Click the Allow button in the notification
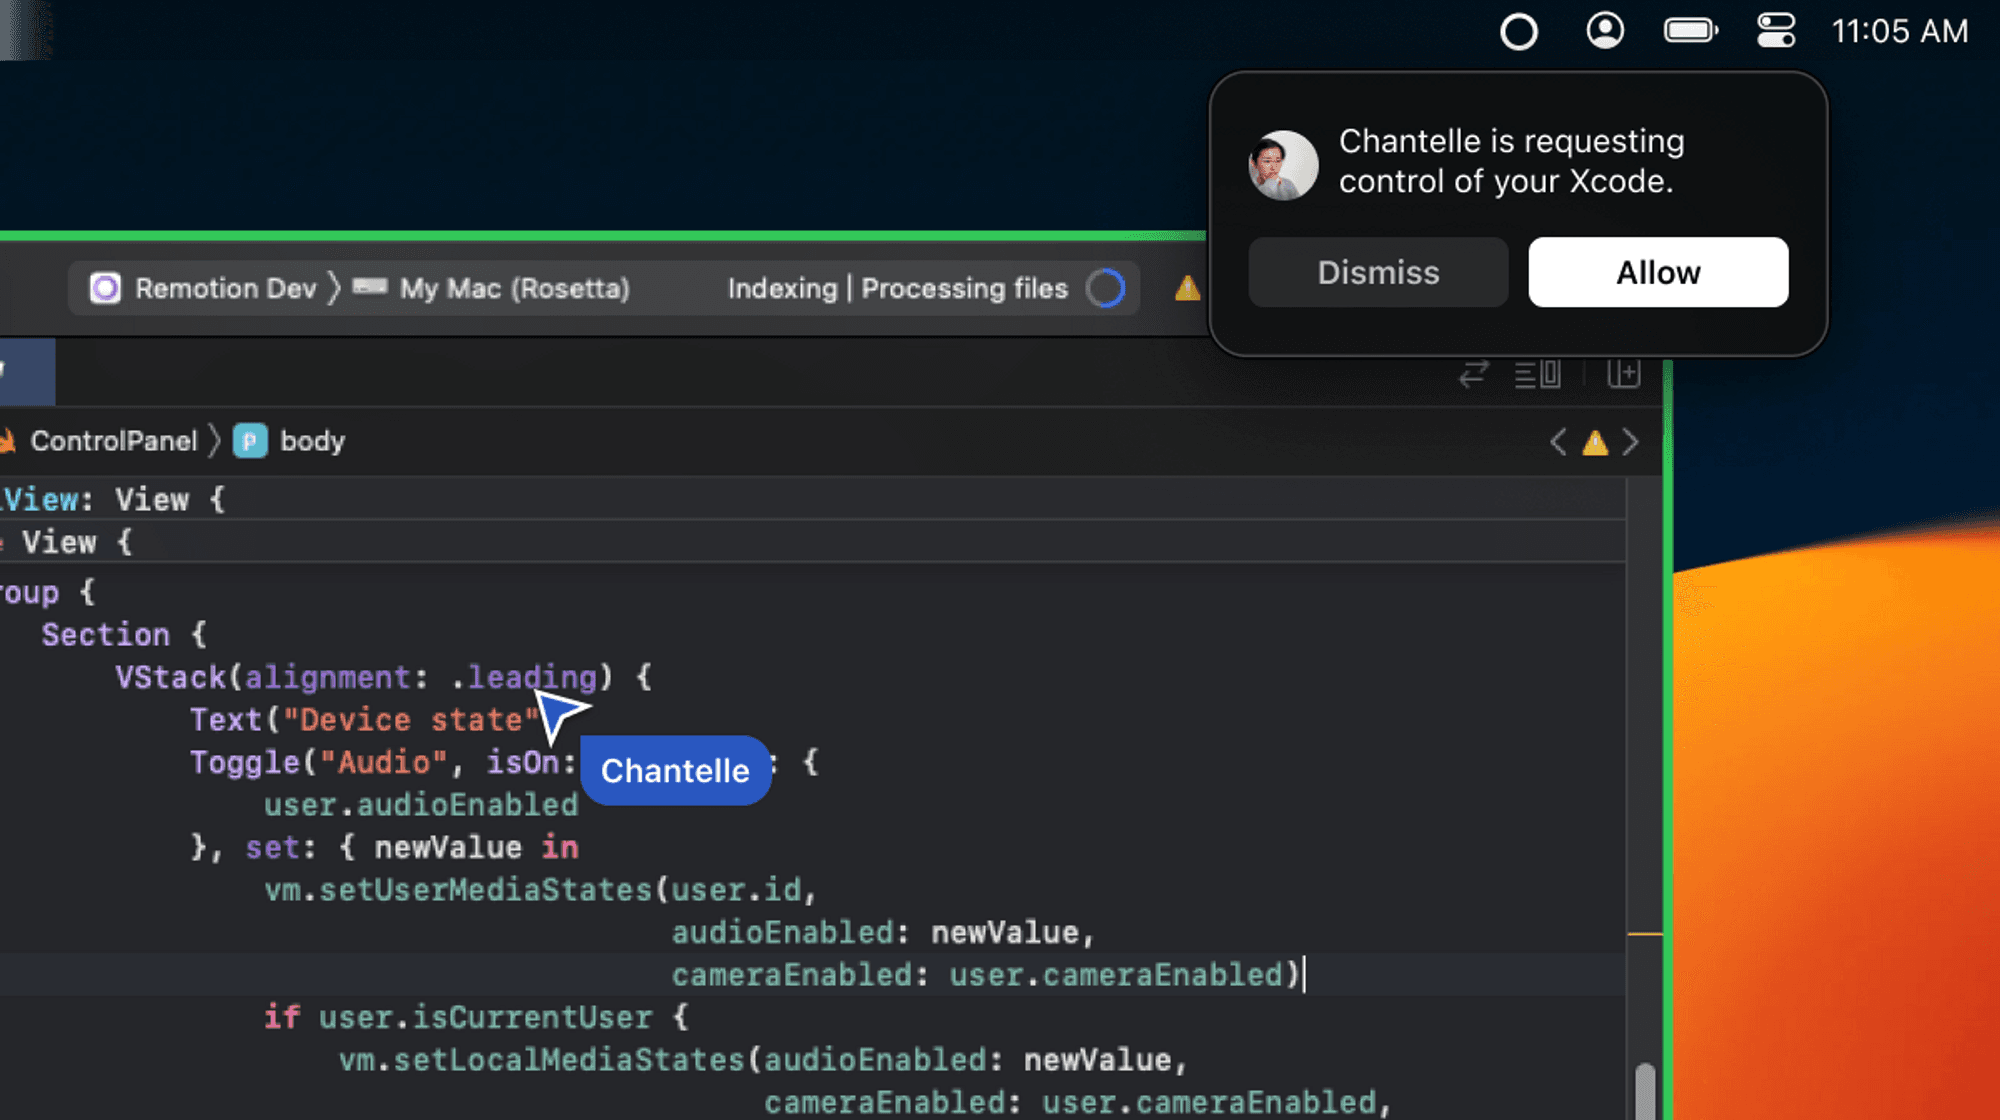The width and height of the screenshot is (2000, 1120). 1657,272
